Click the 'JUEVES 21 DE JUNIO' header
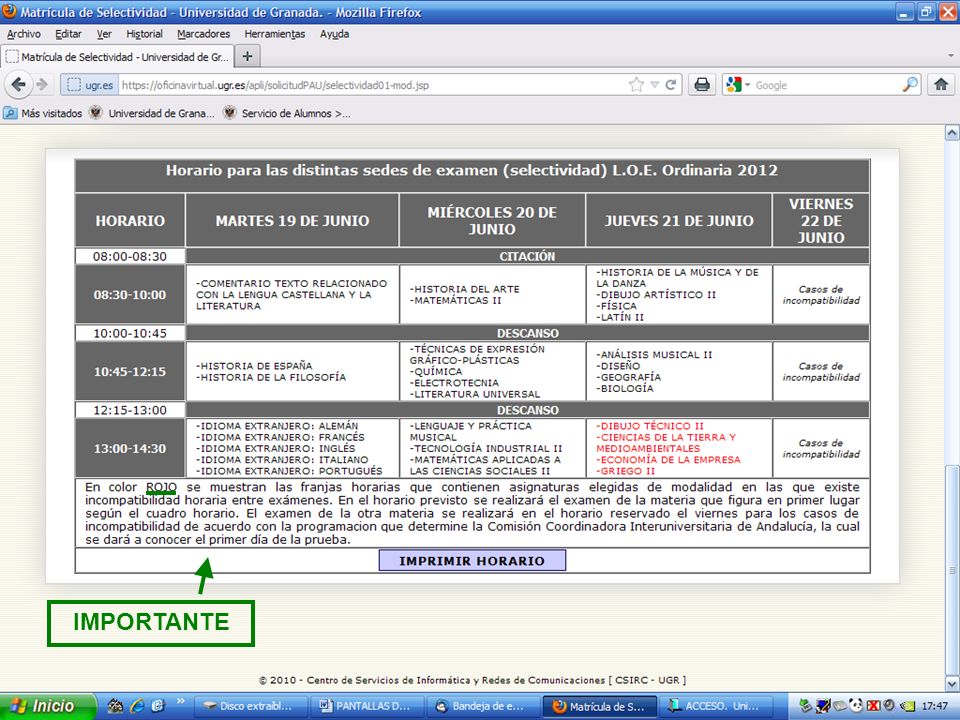Viewport: 960px width, 720px height. coord(679,220)
